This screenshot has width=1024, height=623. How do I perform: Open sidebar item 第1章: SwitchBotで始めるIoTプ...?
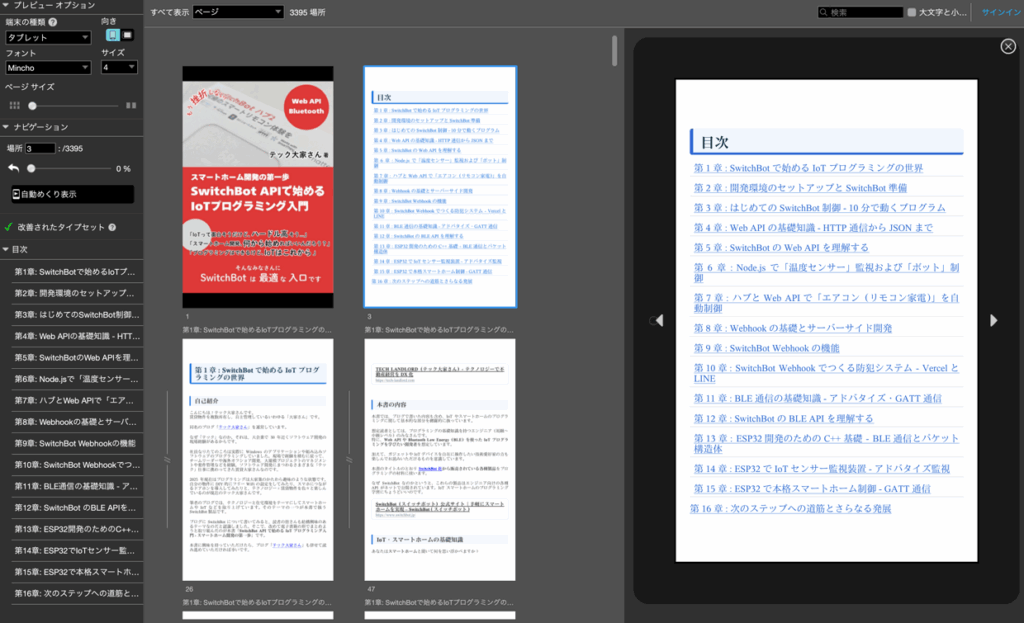pyautogui.click(x=74, y=272)
